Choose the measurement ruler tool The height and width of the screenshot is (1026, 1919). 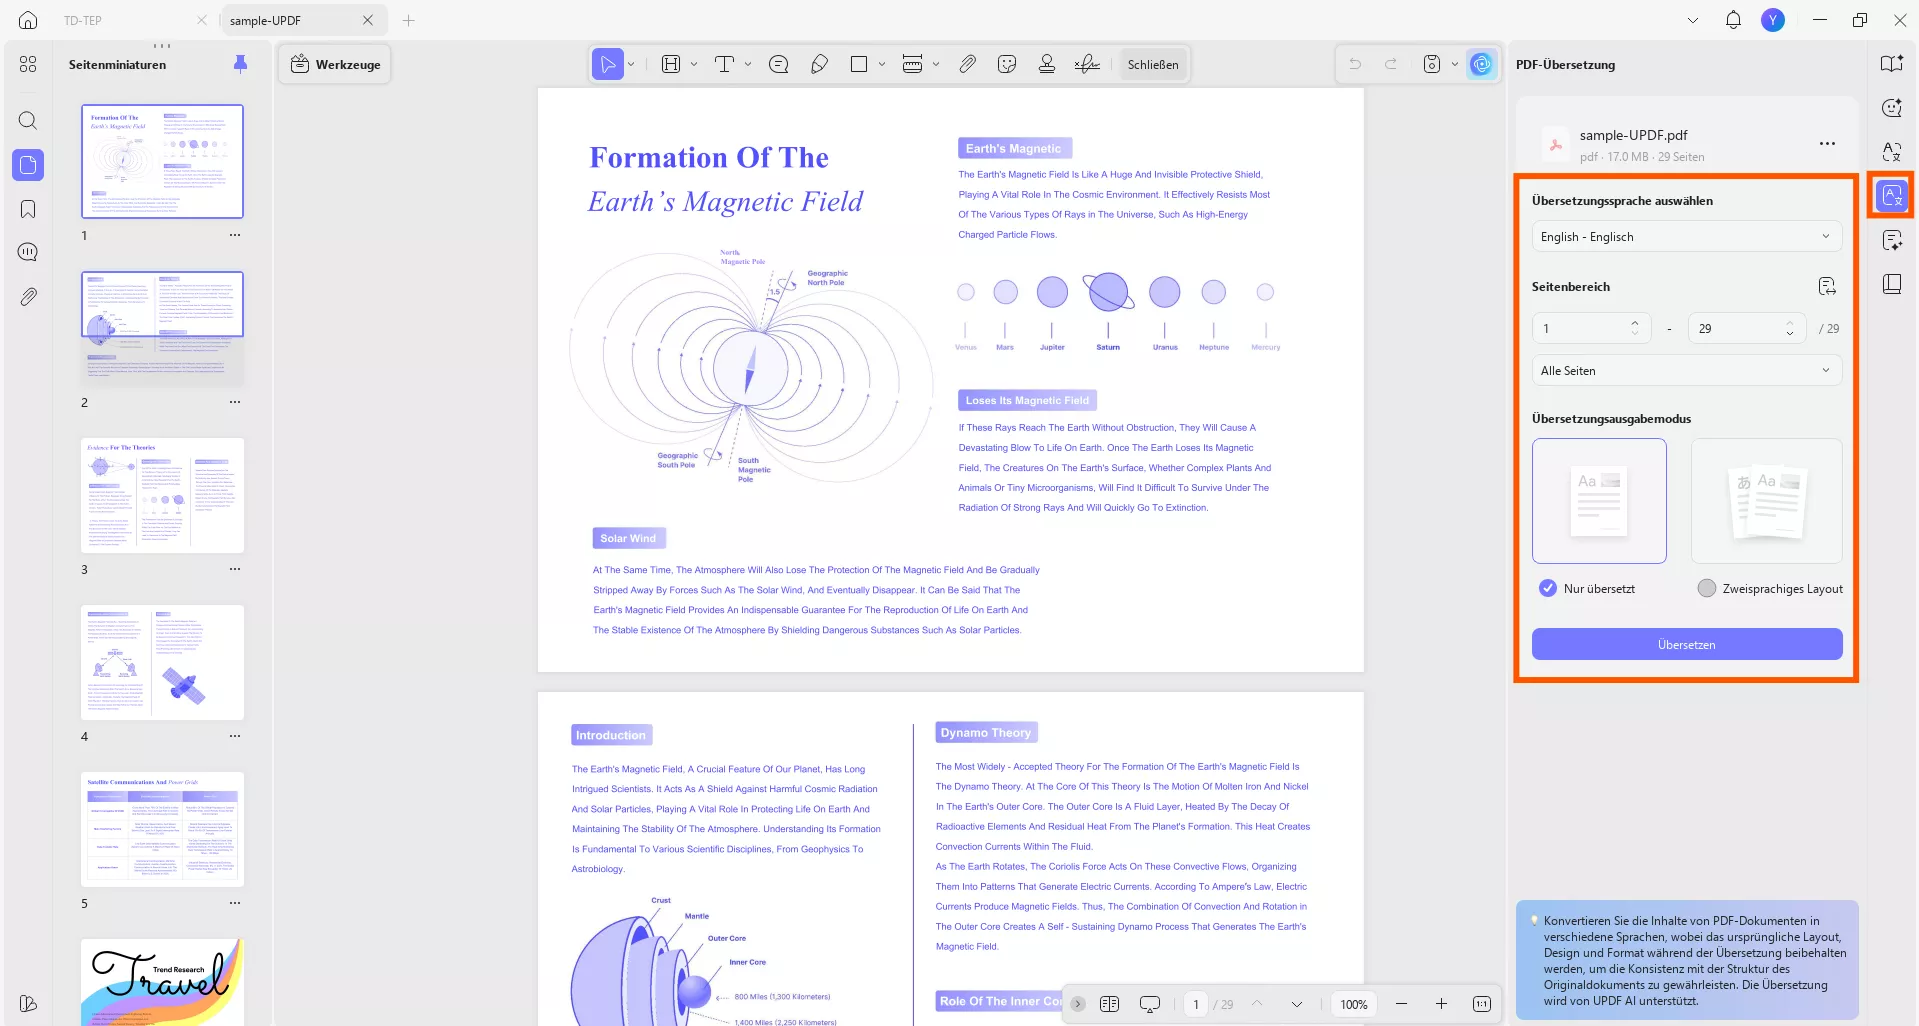[x=912, y=64]
